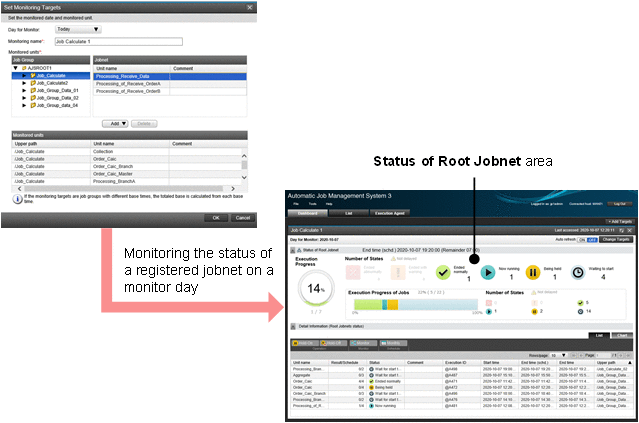Click the Job_Calculate2 folder icon
639x423 pixels.
[33, 83]
